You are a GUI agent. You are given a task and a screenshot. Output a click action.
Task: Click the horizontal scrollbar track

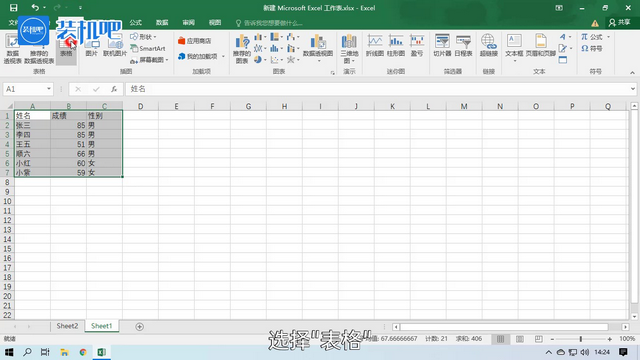(504, 327)
